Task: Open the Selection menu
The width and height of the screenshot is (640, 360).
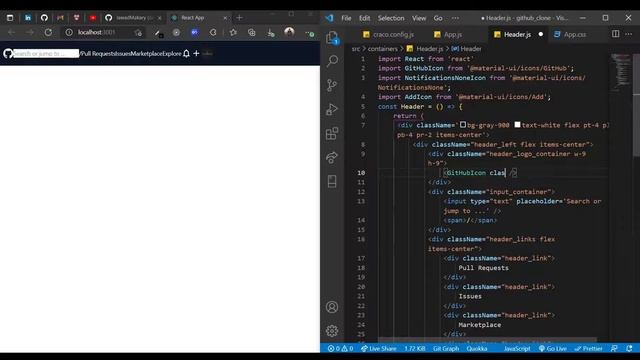Action: point(391,18)
